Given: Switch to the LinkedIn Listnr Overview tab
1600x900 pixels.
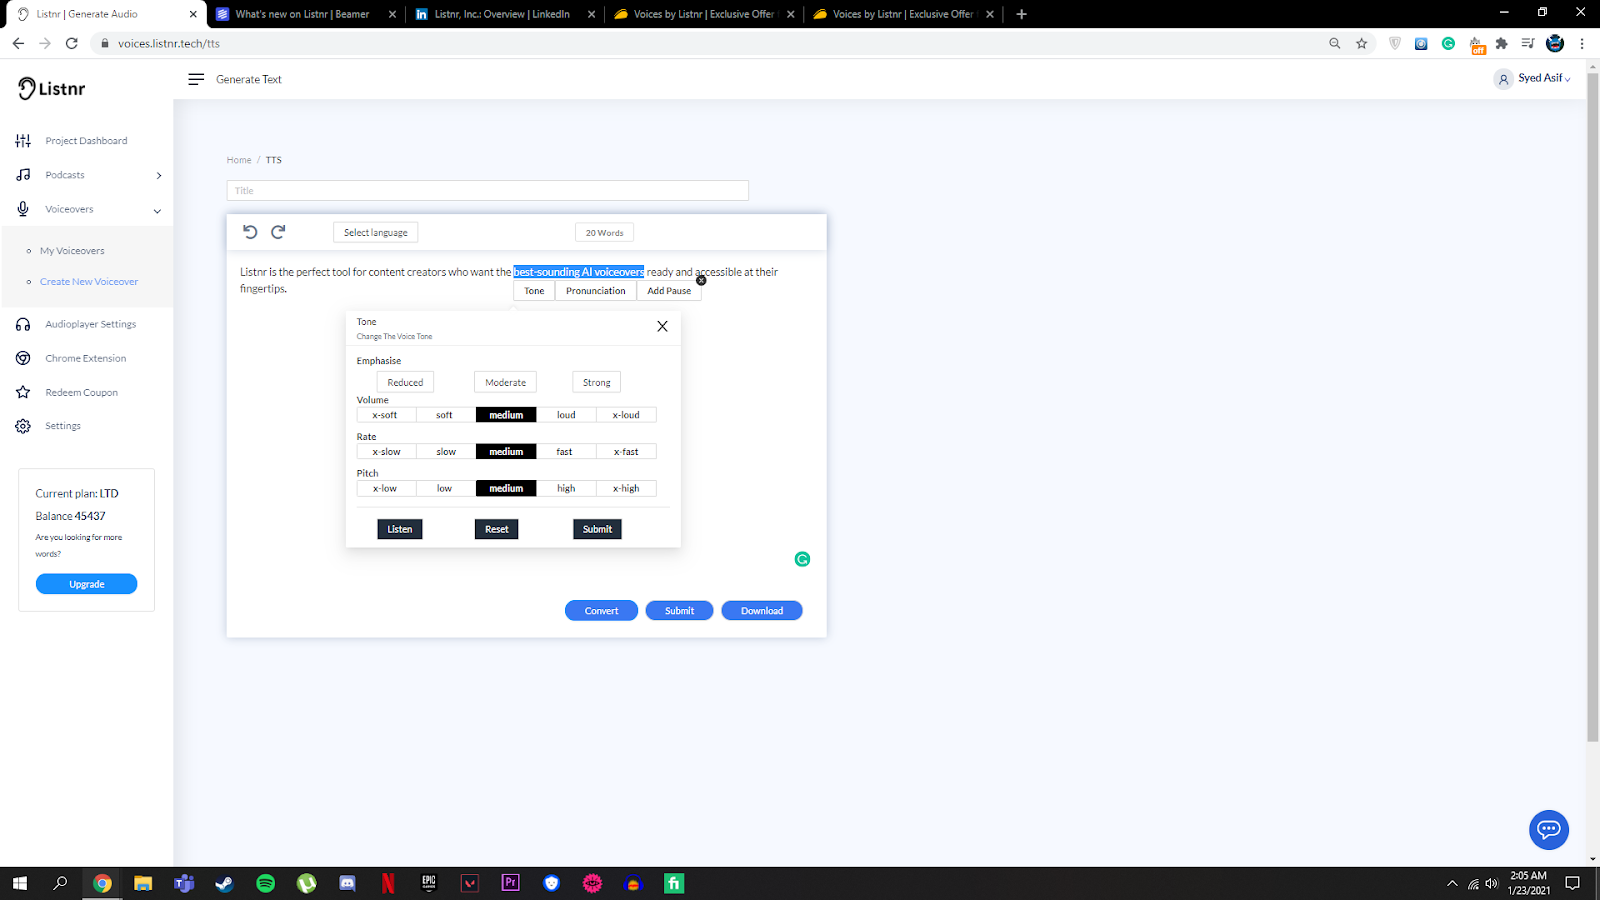Looking at the screenshot, I should pyautogui.click(x=506, y=14).
